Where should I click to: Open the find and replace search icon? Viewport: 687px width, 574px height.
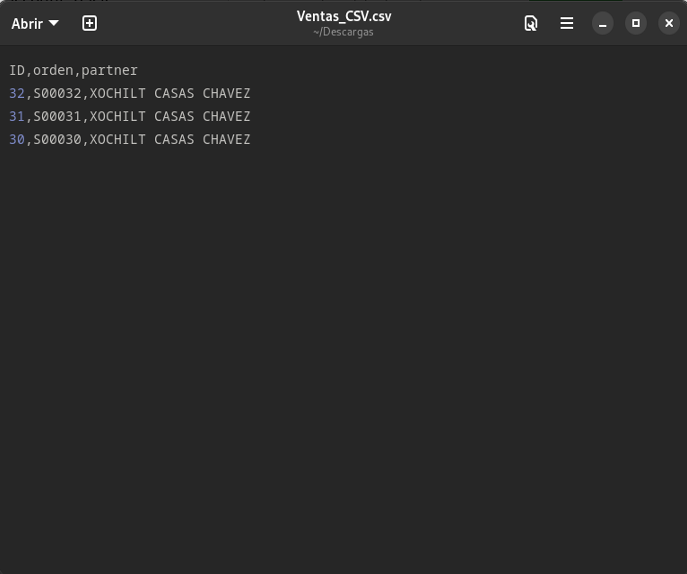[x=531, y=23]
